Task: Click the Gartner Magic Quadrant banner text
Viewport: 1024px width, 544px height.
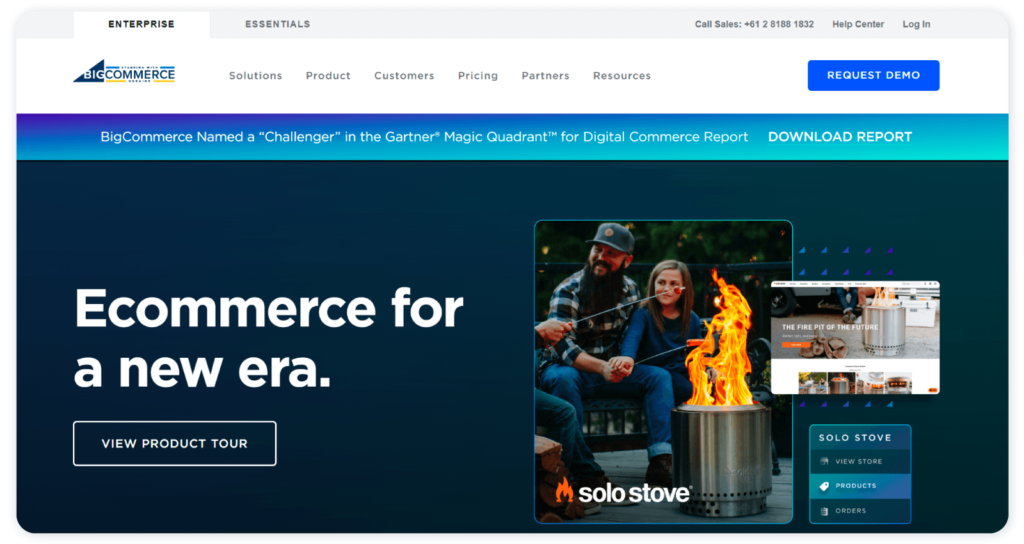Action: (x=424, y=137)
